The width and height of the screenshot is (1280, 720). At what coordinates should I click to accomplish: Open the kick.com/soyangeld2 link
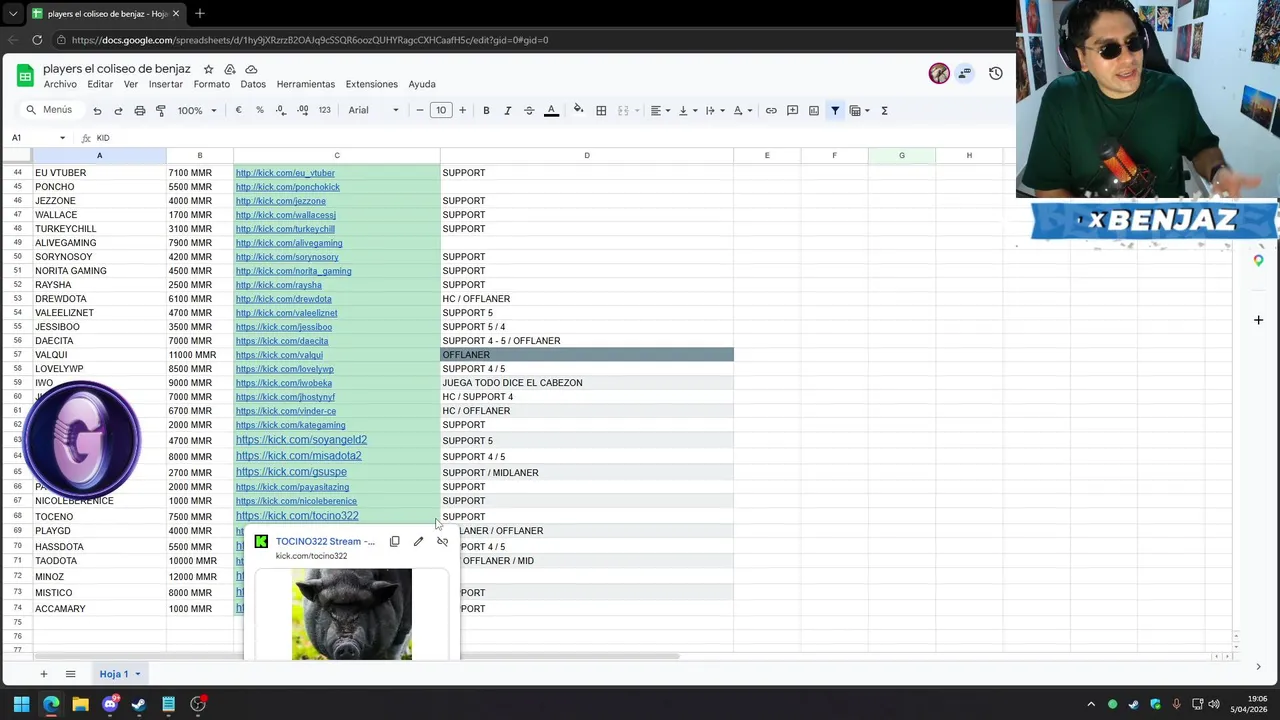[x=301, y=440]
